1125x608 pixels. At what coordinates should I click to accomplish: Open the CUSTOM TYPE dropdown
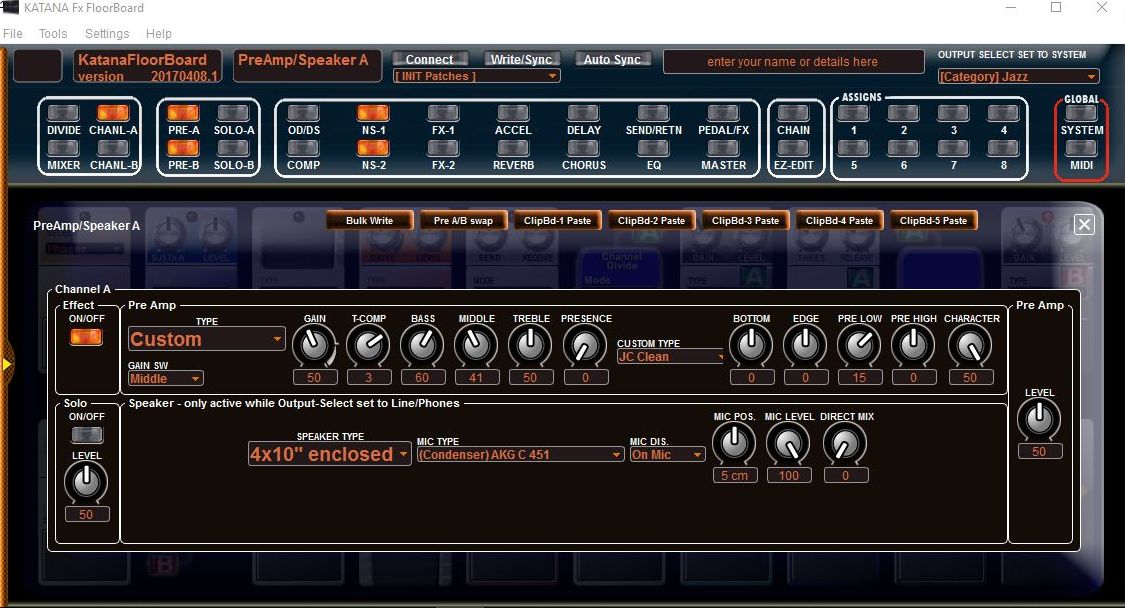671,357
